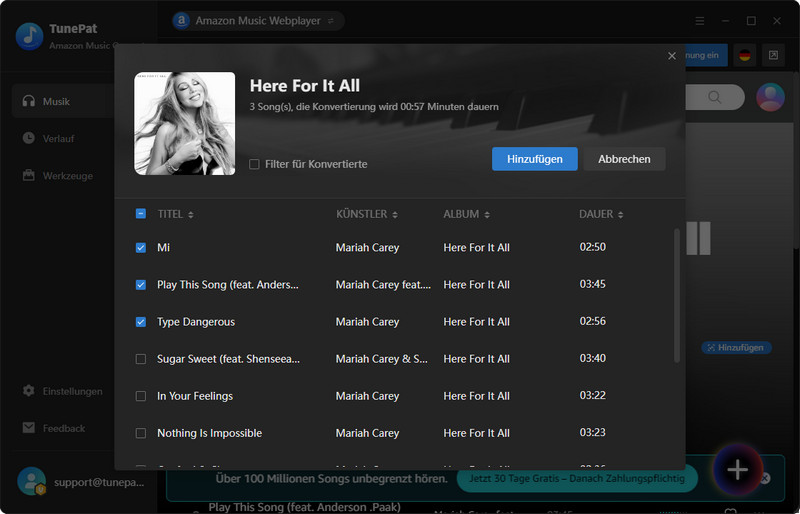Screen dimensions: 800x514
Task: Click the background Hinzufügen pill button
Action: [x=736, y=348]
